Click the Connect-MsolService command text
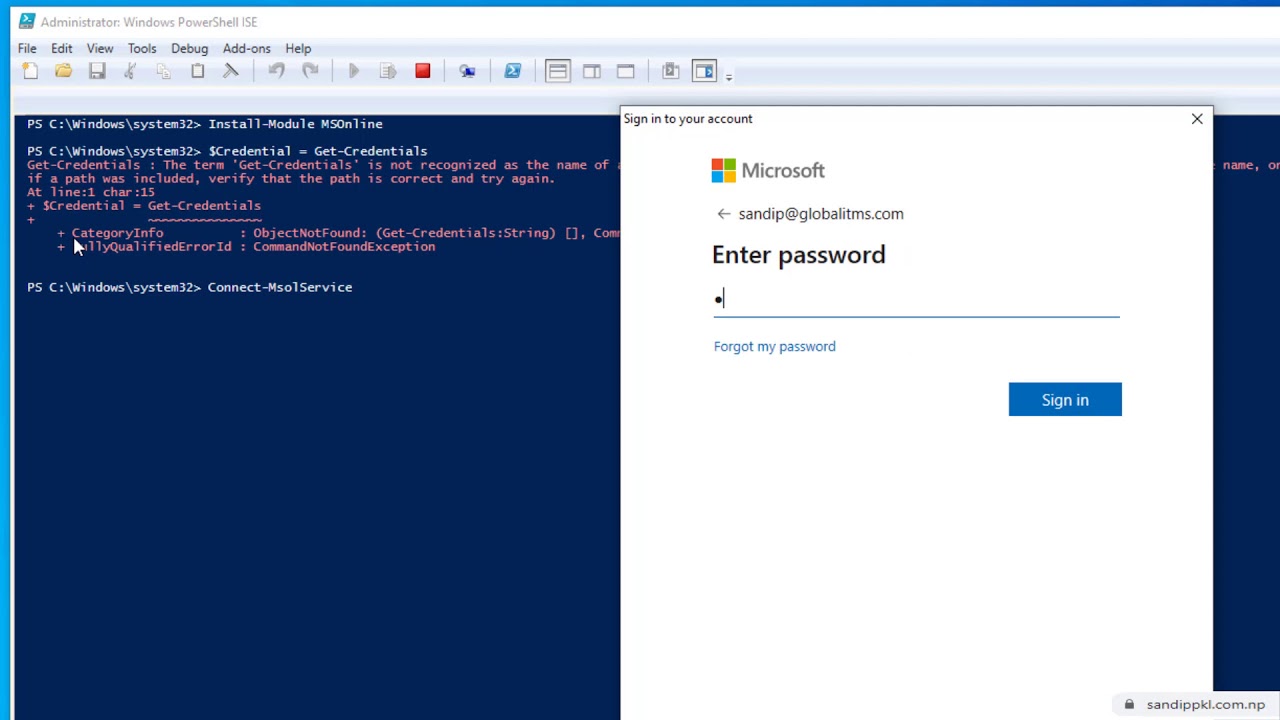The image size is (1280, 720). 280,287
